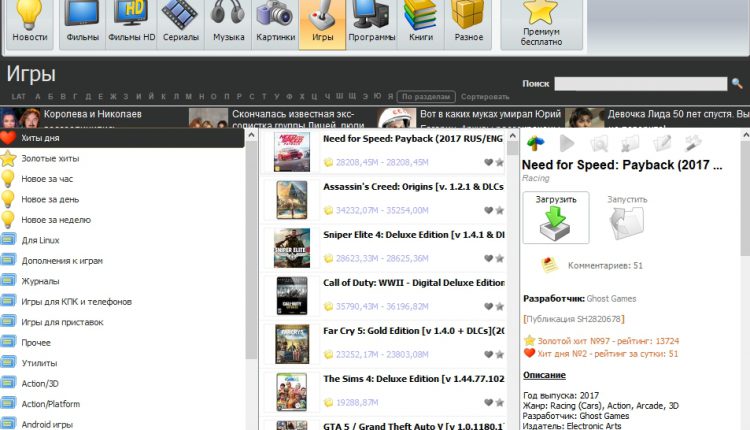Click the search-in-folder icon in details toolbar

(x=598, y=143)
